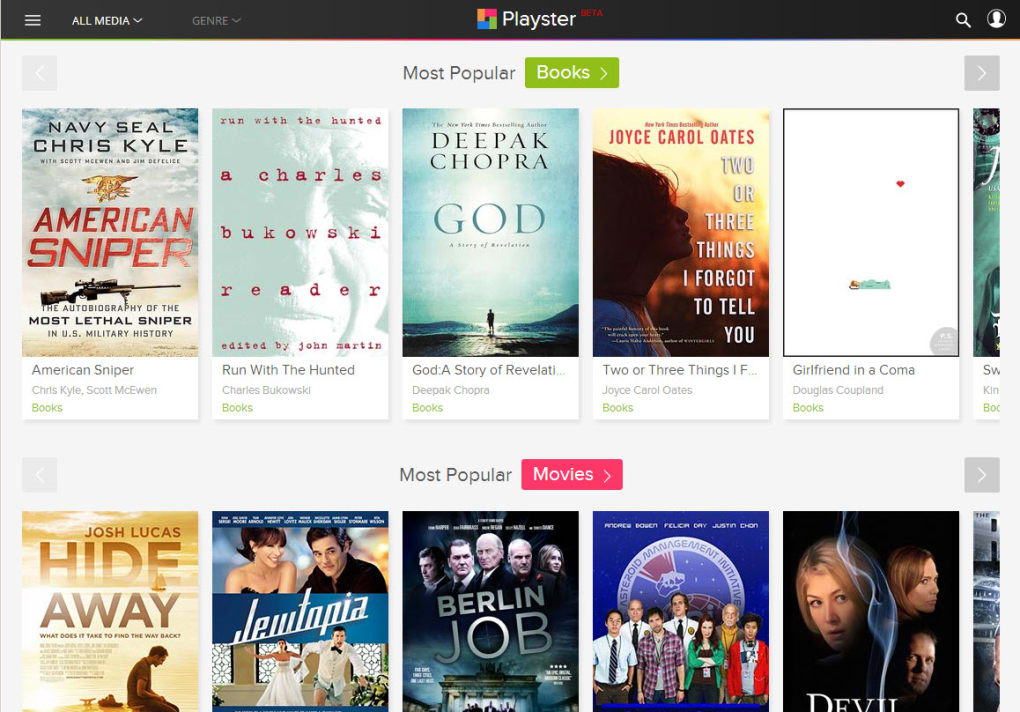The image size is (1020, 712).
Task: Open the Deepak Chopra God cover
Action: pos(490,232)
